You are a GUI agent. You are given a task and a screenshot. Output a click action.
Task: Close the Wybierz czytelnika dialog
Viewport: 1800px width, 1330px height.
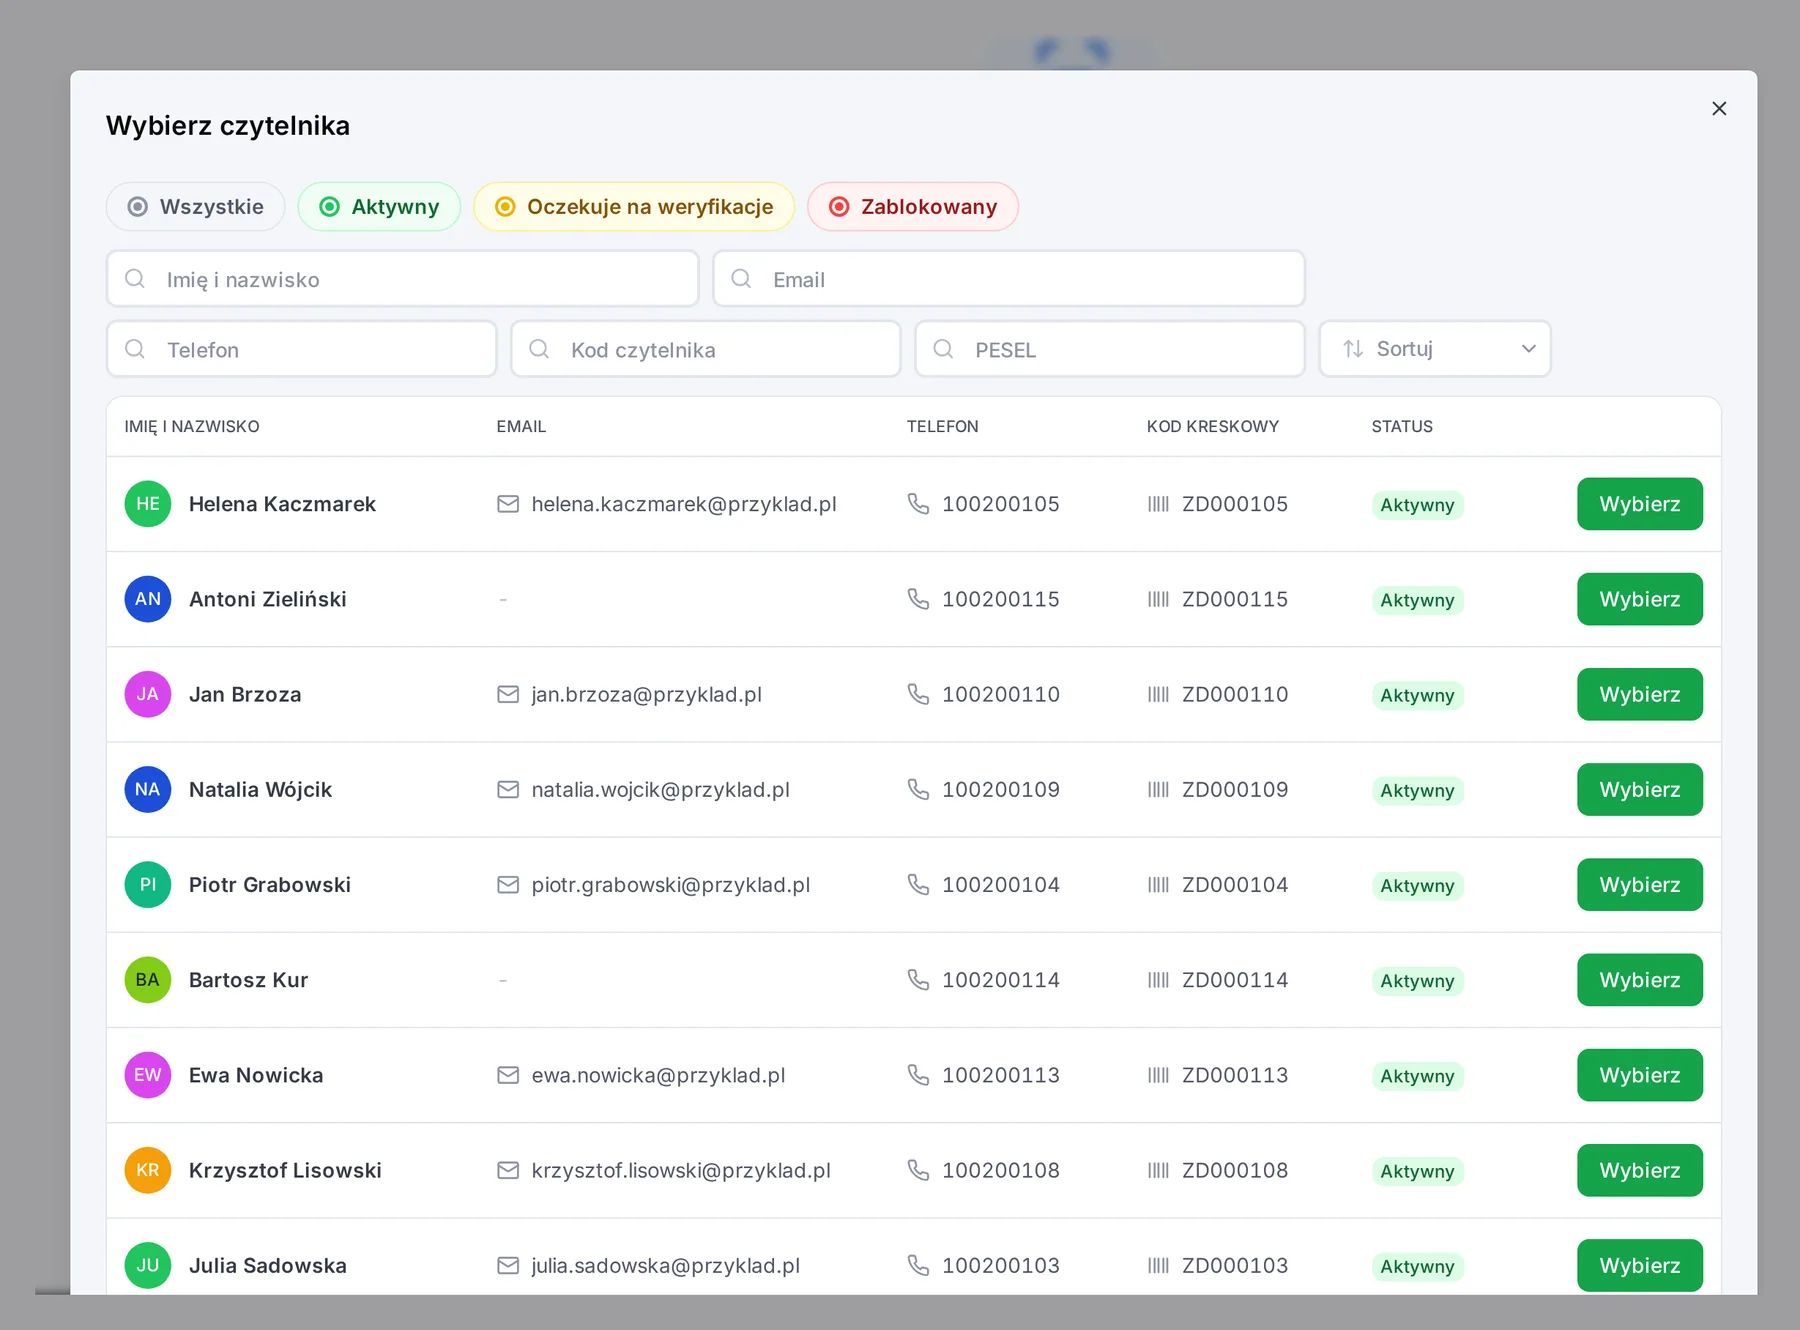click(x=1719, y=108)
